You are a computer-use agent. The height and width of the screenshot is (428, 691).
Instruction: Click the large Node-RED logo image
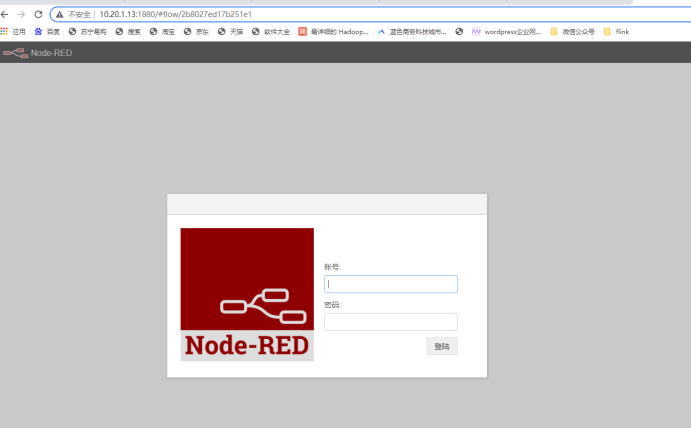click(247, 294)
